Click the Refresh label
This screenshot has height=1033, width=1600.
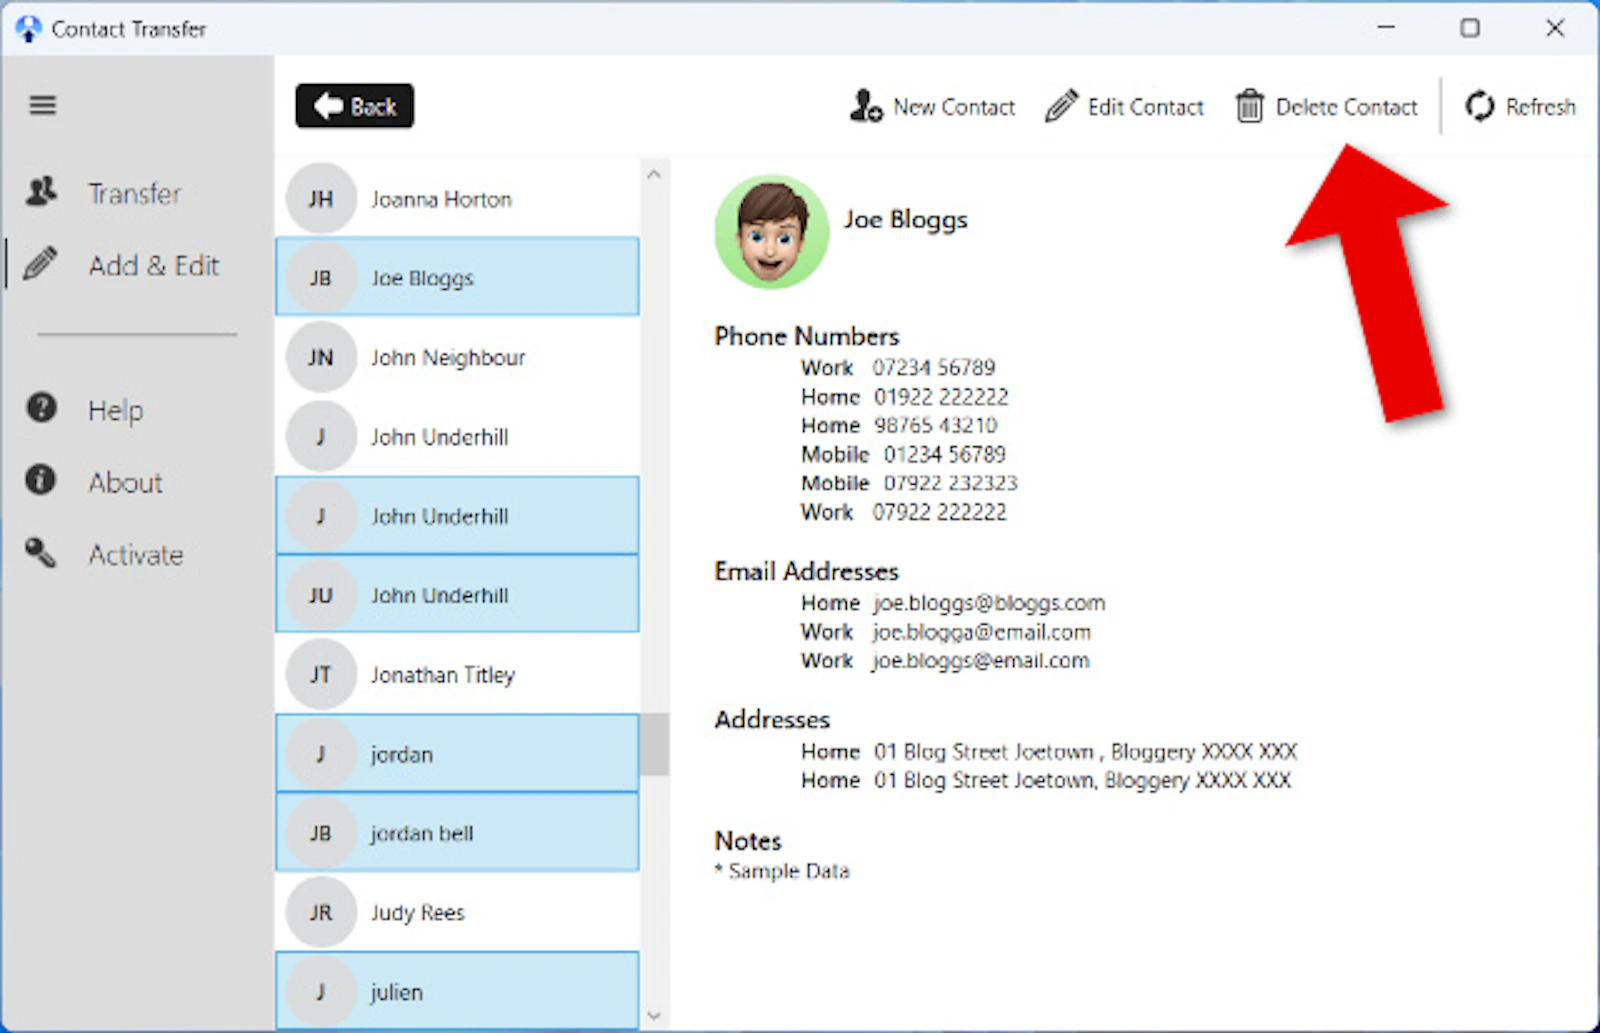pos(1540,107)
